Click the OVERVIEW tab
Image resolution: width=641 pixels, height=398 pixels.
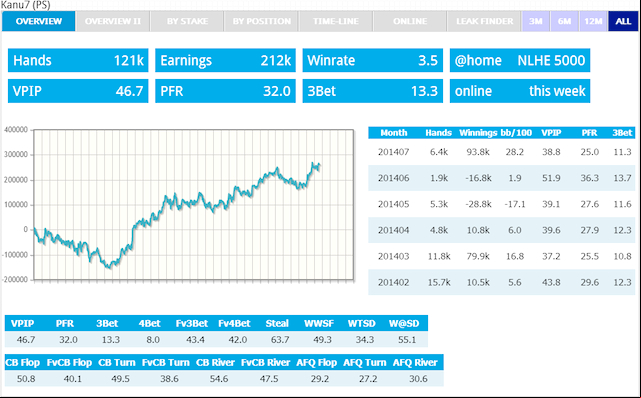tap(38, 21)
